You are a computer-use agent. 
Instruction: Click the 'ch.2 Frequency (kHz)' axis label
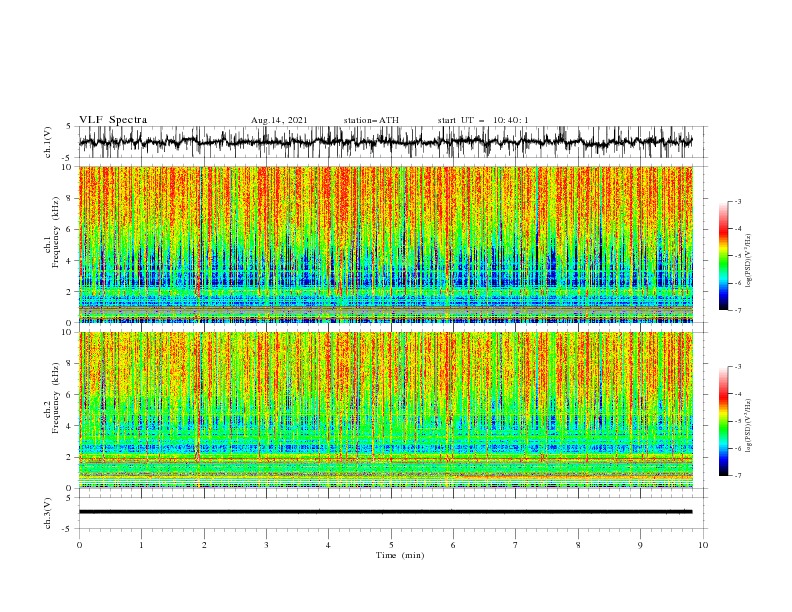pos(52,397)
